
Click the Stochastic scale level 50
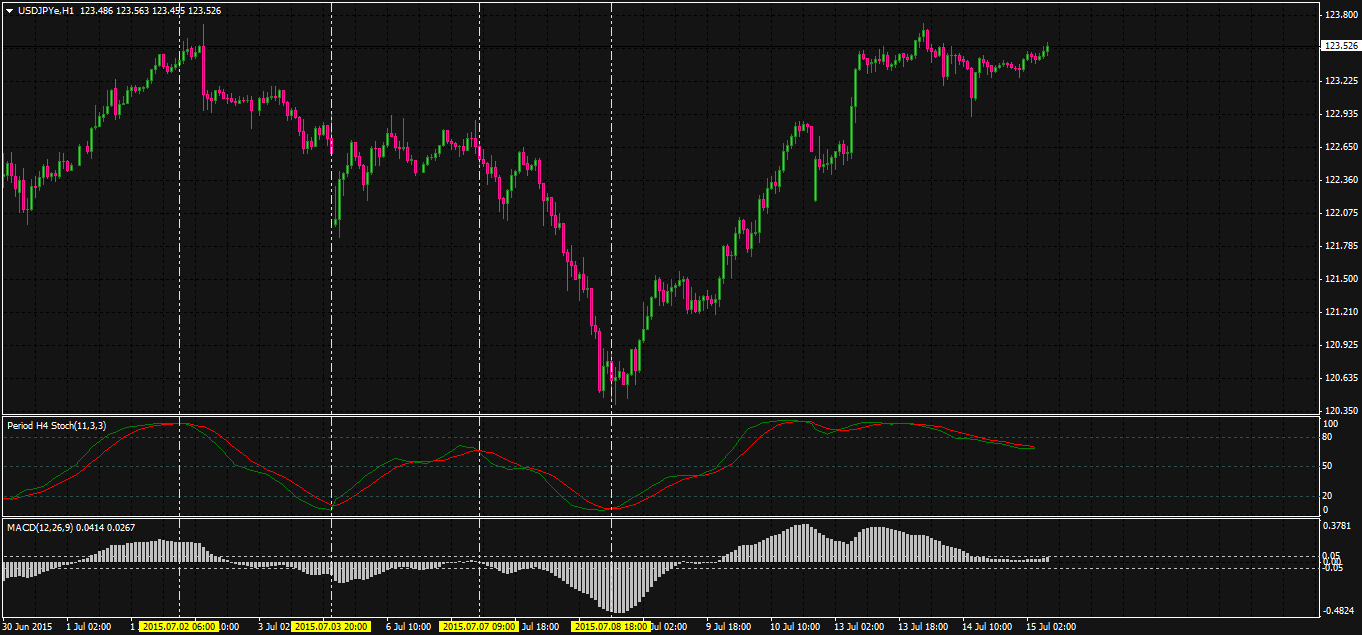(x=1328, y=467)
